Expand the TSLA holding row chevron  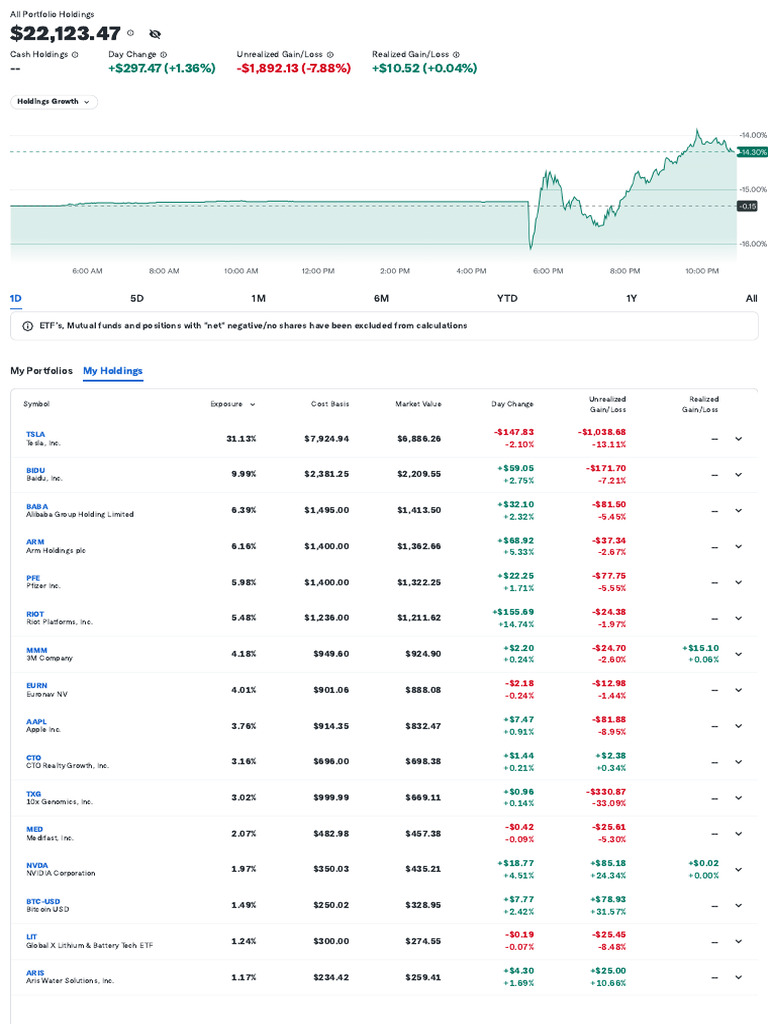tap(738, 438)
